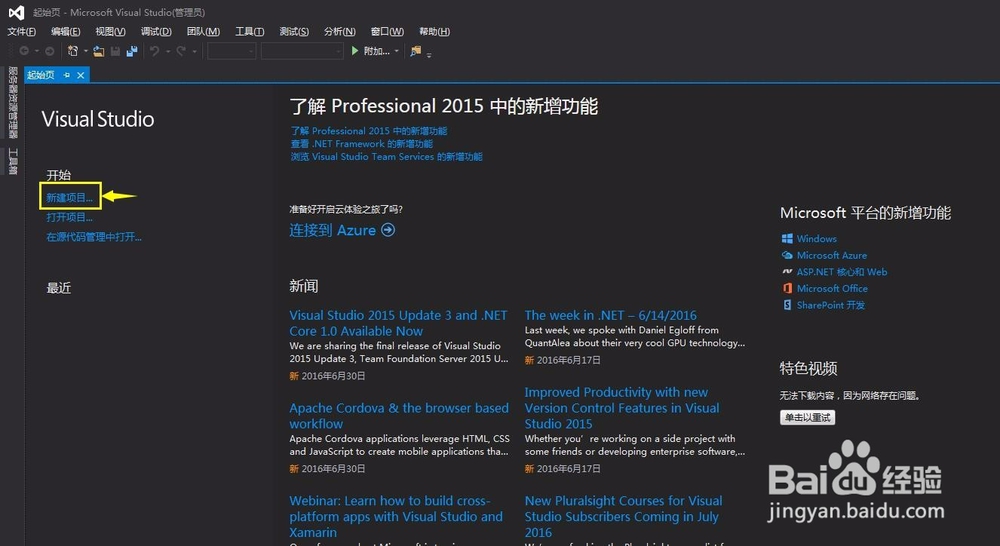Click the Visual Studio logo in title bar

point(17,12)
